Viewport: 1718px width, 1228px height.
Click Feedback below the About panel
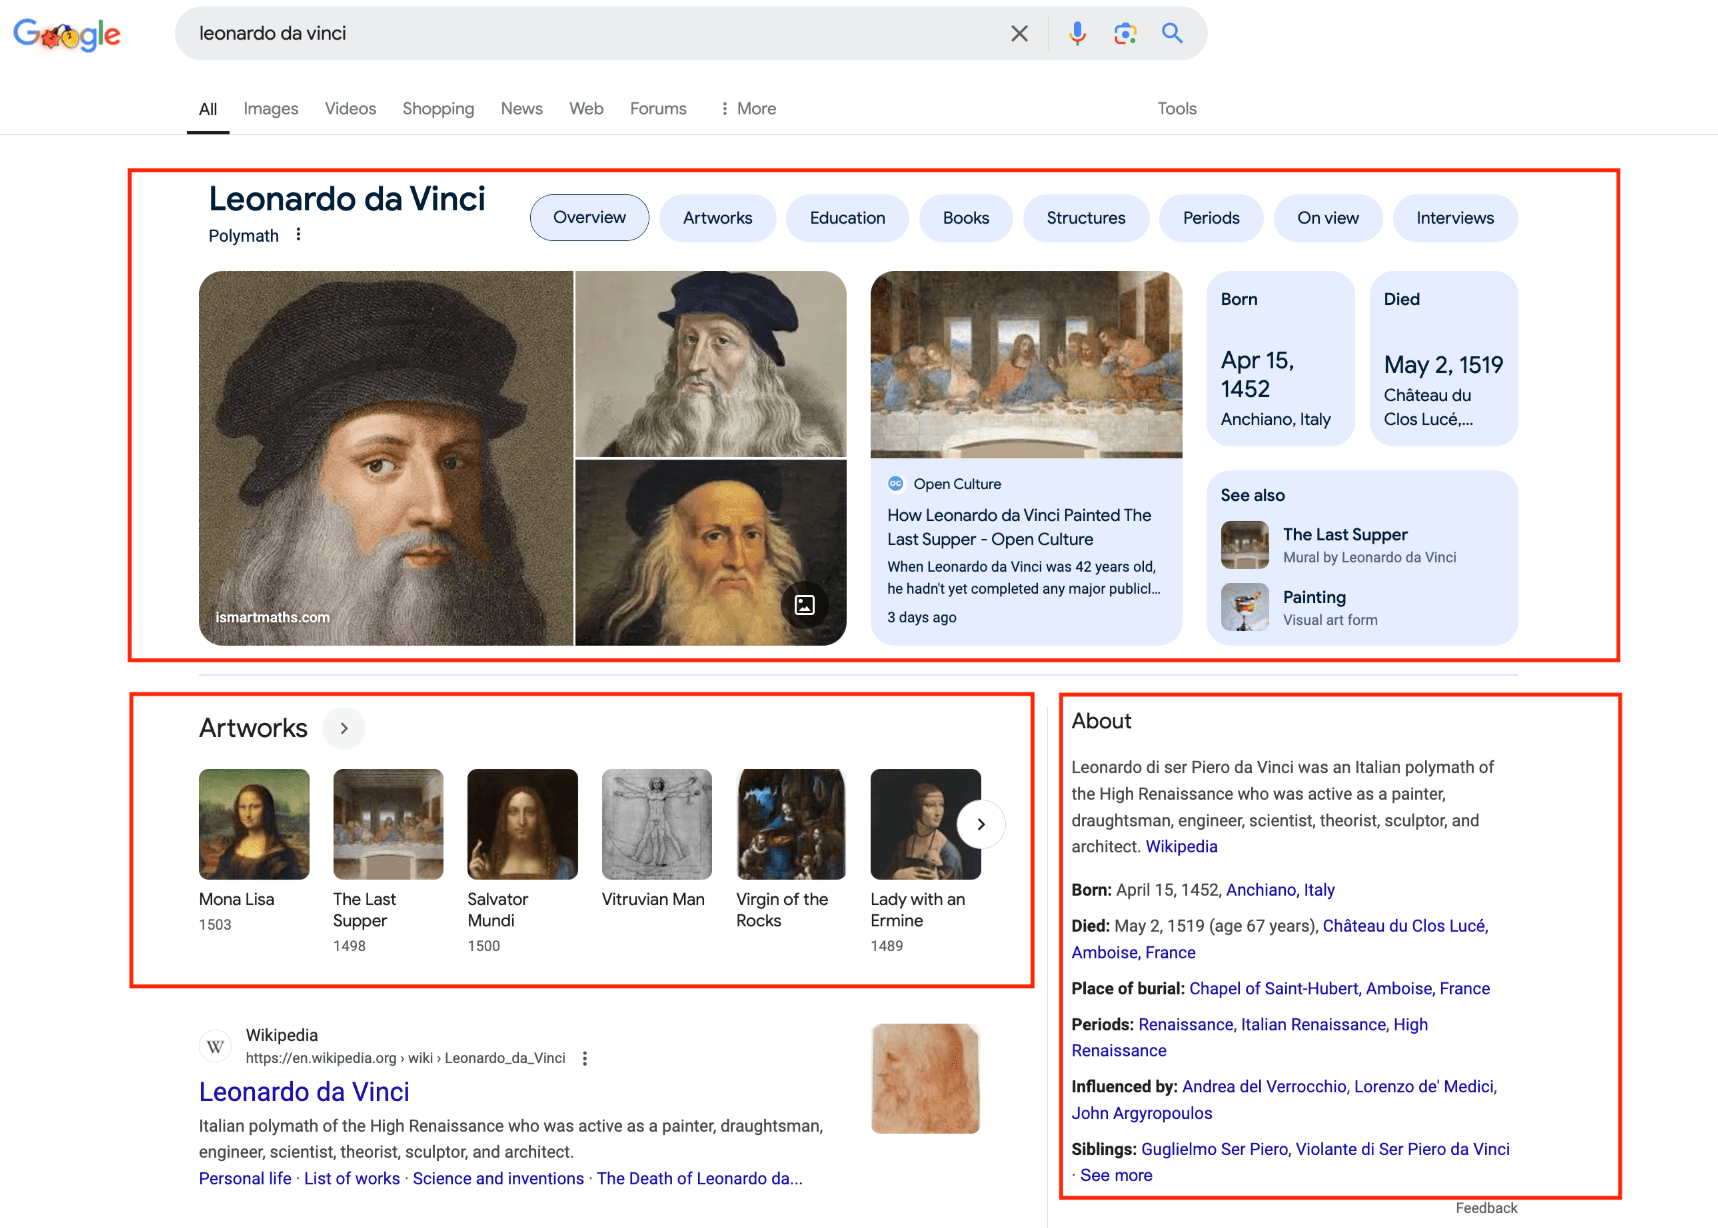tap(1485, 1207)
